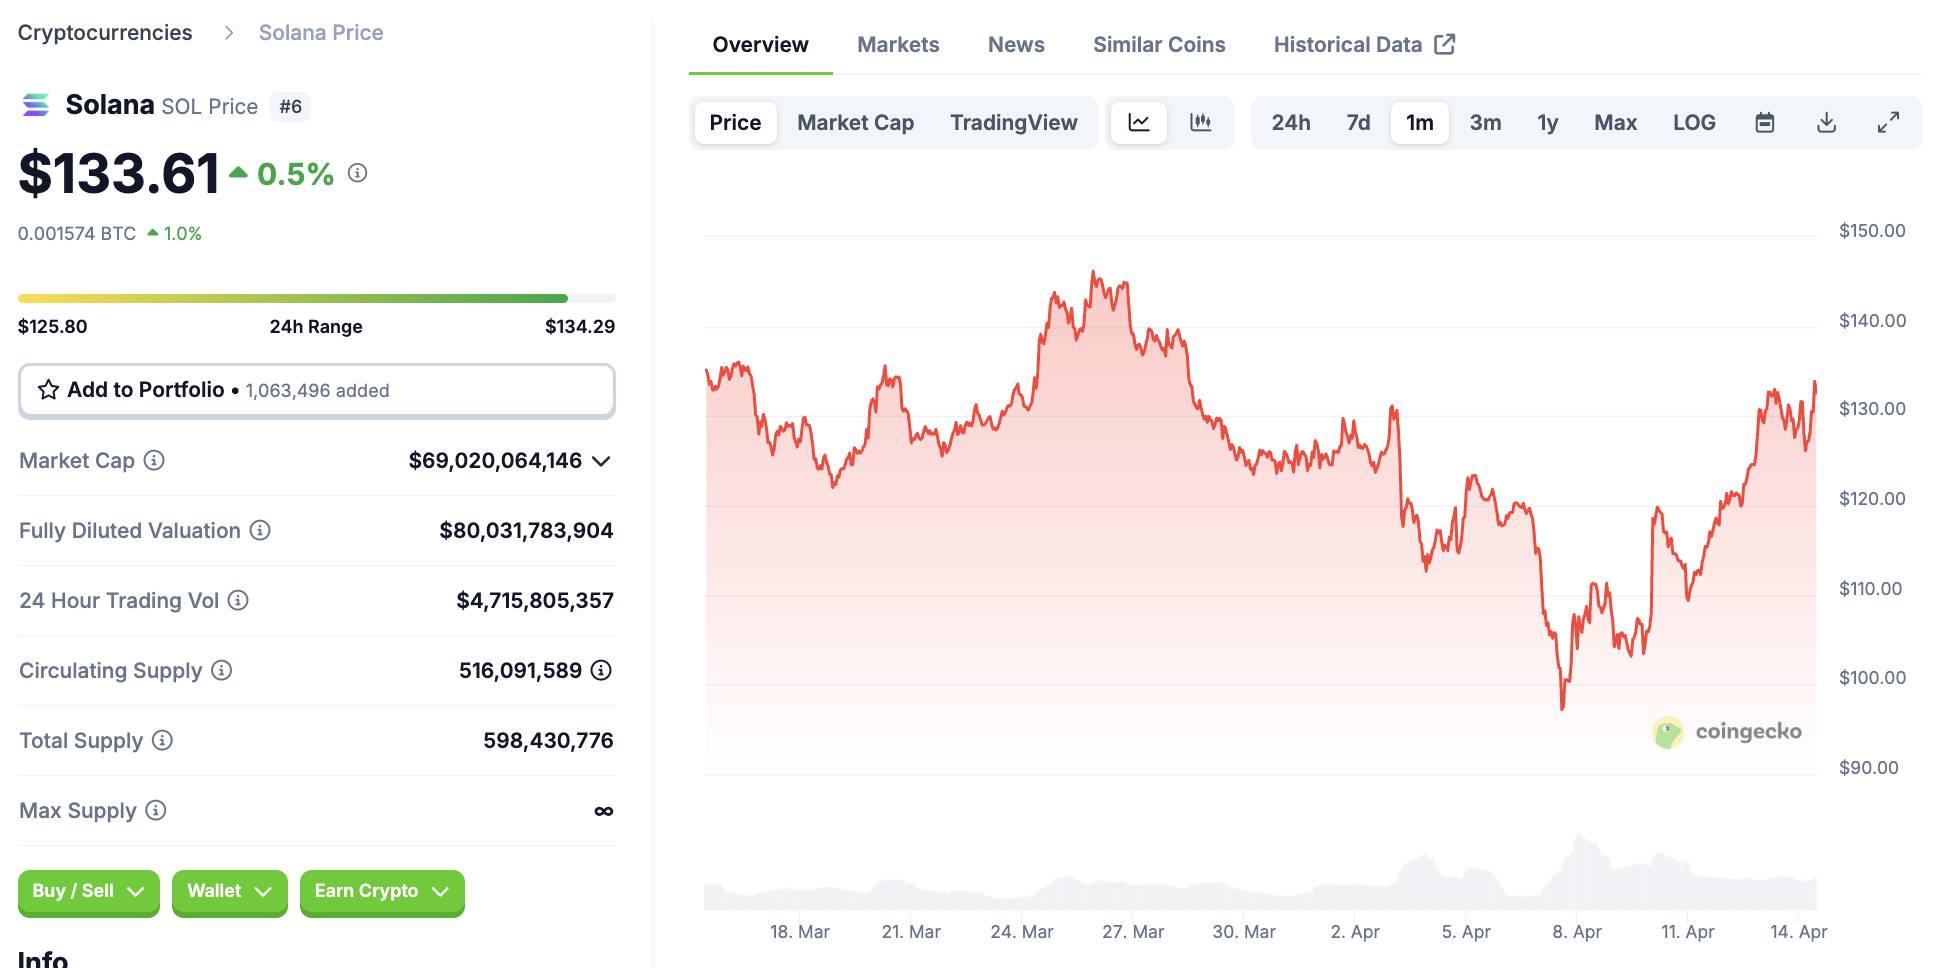Click Add to Portfolio button
1934x968 pixels.
tap(316, 390)
